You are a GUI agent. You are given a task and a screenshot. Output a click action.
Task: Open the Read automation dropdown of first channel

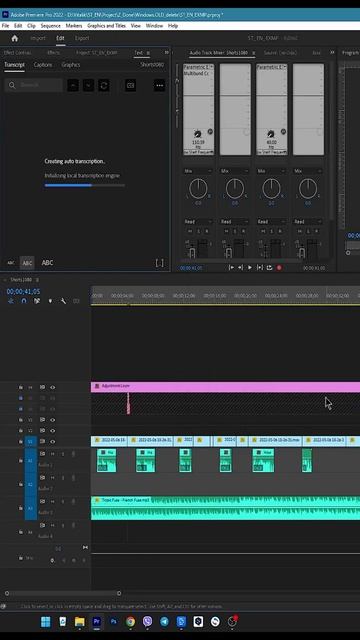point(198,222)
